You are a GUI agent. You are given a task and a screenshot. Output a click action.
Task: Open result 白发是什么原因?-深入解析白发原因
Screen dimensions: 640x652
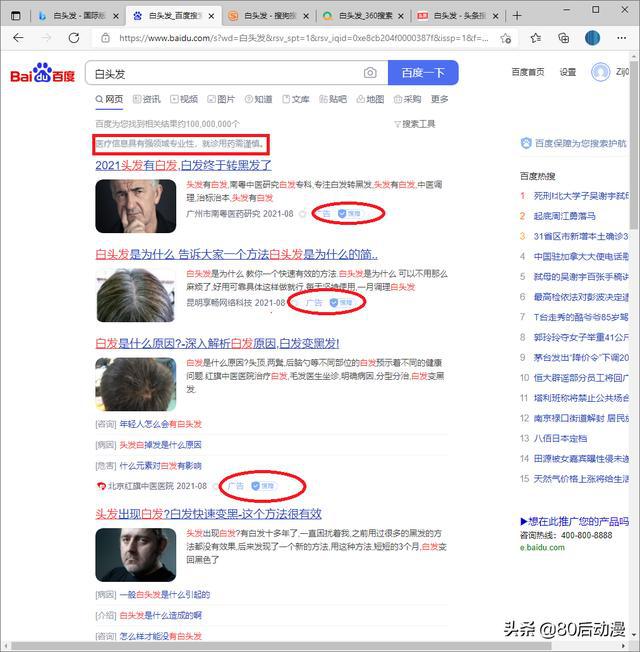[x=217, y=343]
